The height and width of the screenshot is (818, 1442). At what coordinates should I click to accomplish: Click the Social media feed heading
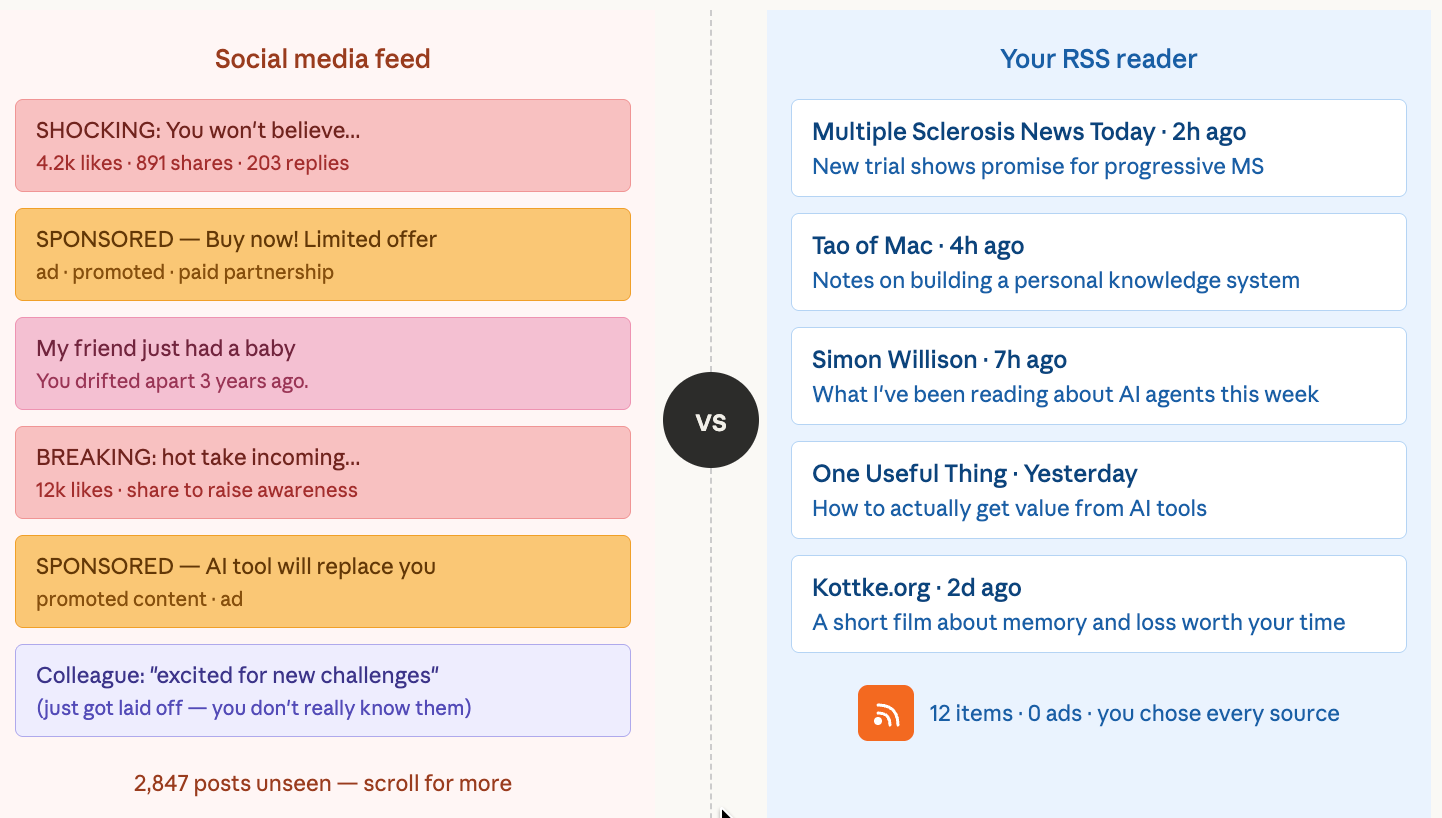click(x=322, y=59)
